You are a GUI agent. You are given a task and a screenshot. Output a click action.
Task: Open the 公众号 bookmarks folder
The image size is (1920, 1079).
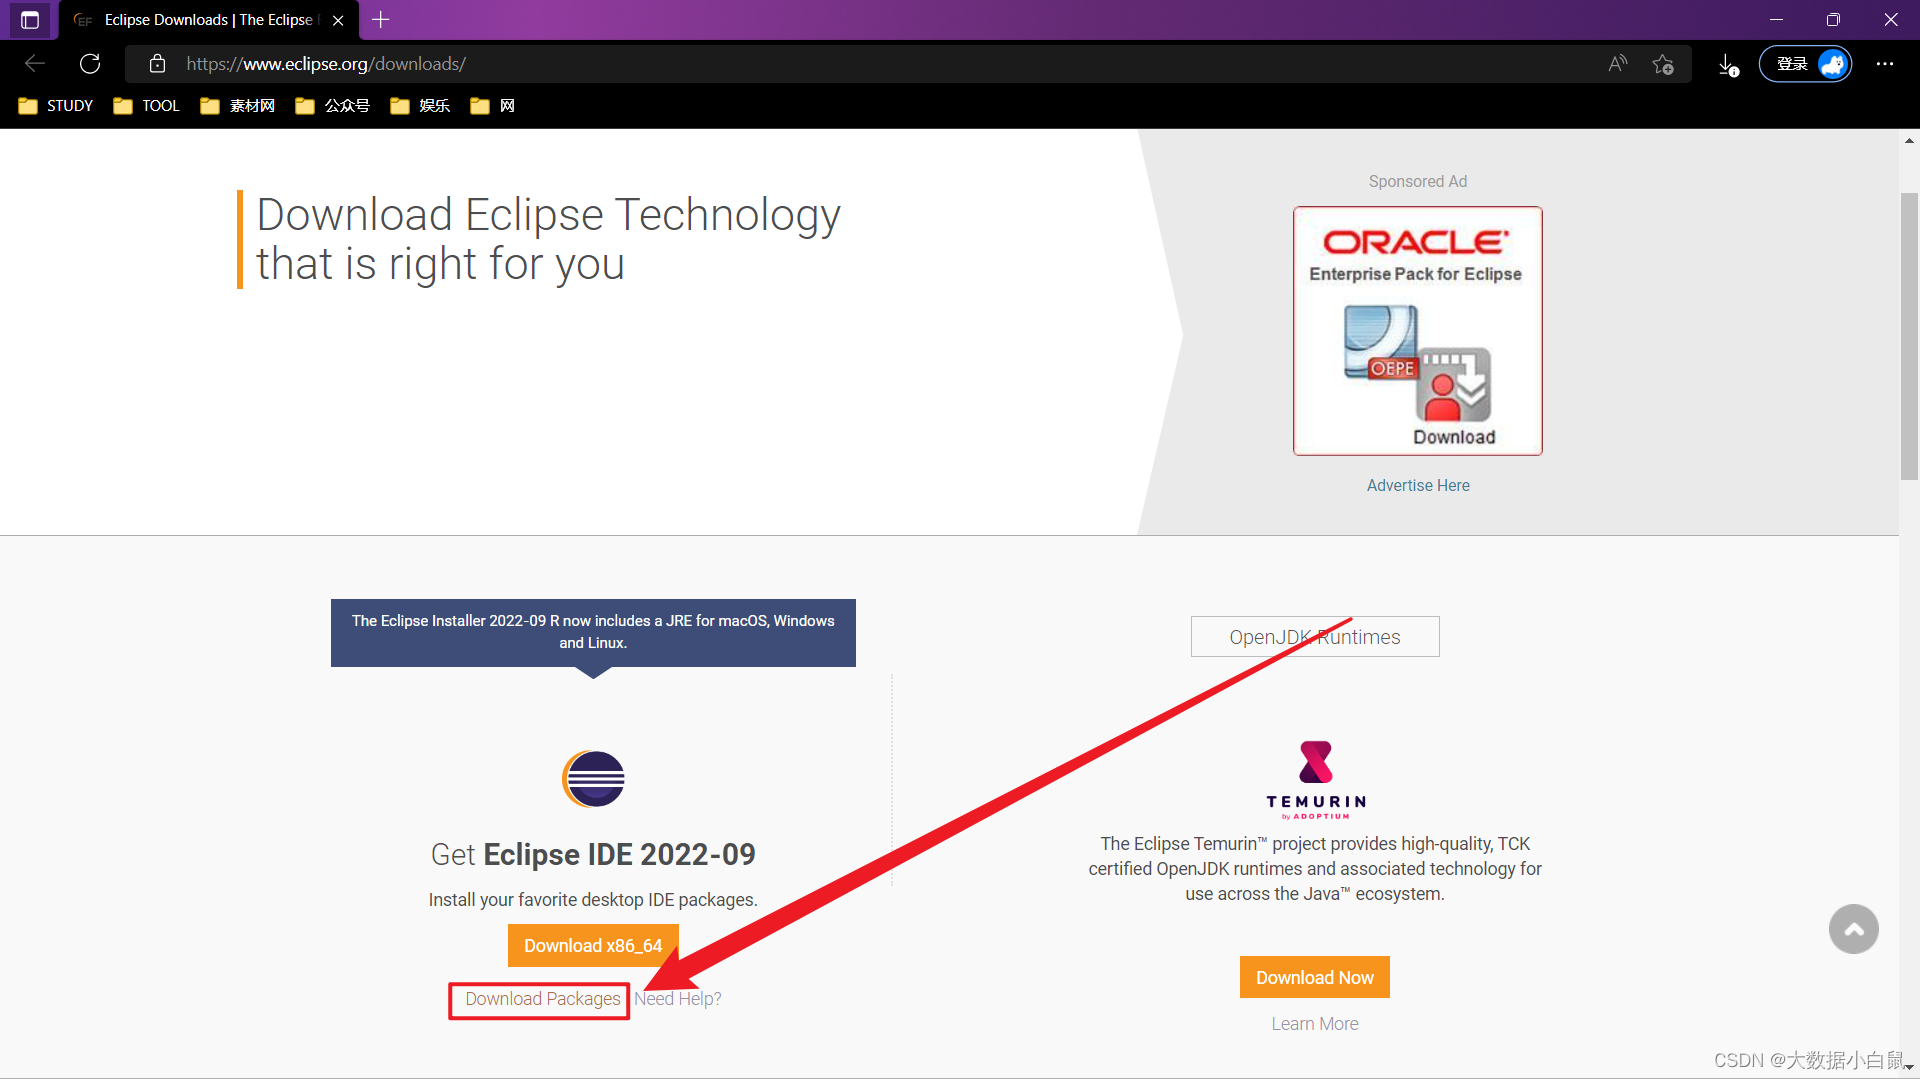(333, 106)
